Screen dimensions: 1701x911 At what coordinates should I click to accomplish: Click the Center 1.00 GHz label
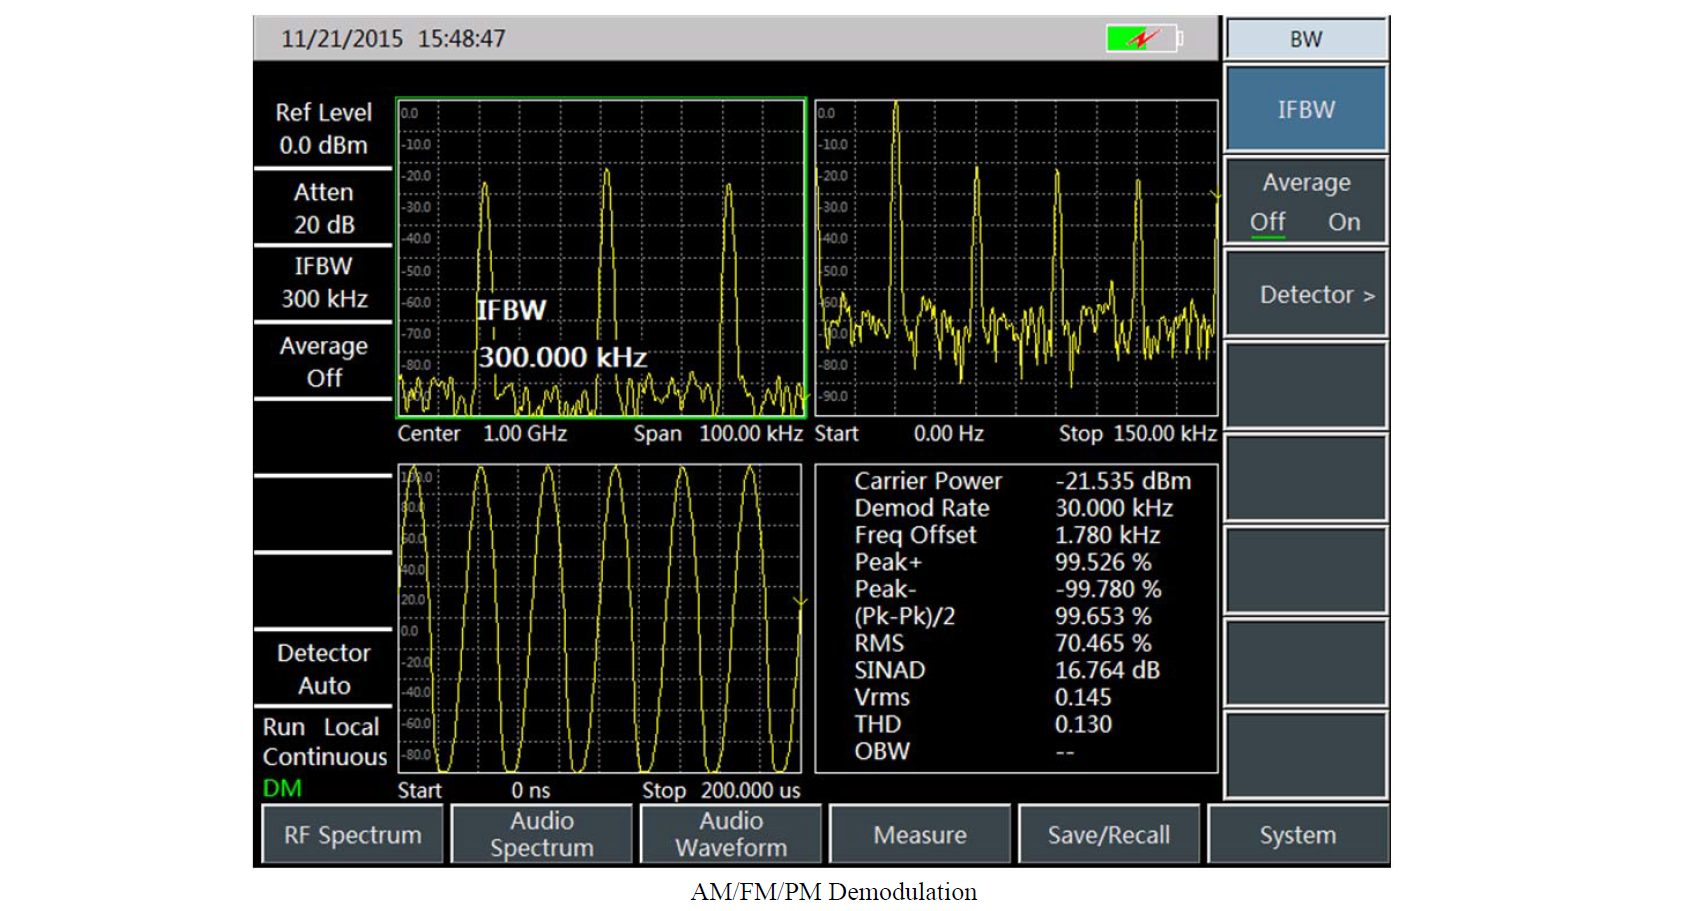pyautogui.click(x=482, y=434)
